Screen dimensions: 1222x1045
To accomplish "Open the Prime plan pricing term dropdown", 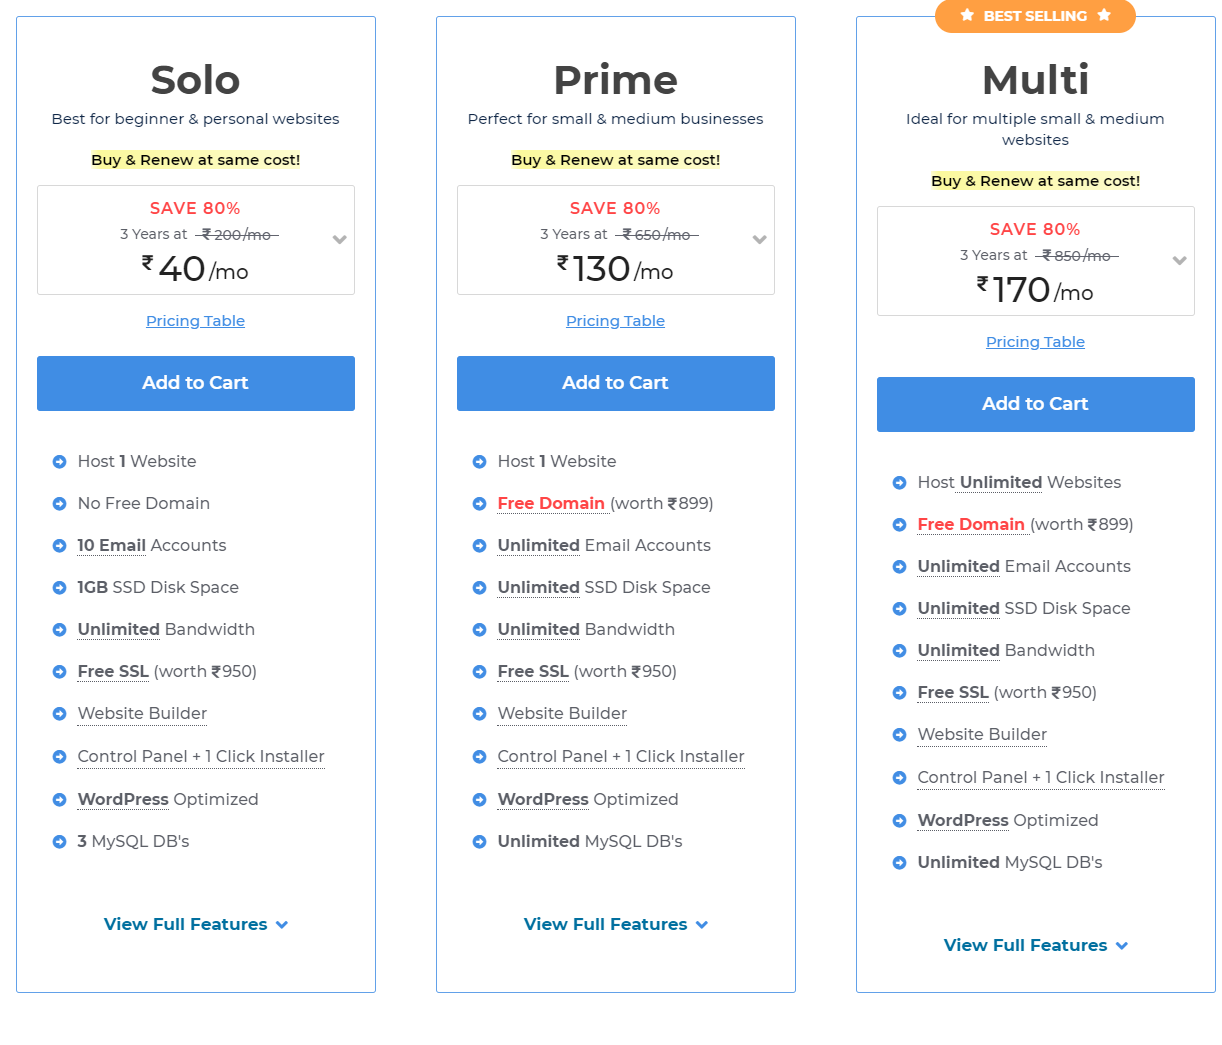I will click(x=760, y=240).
